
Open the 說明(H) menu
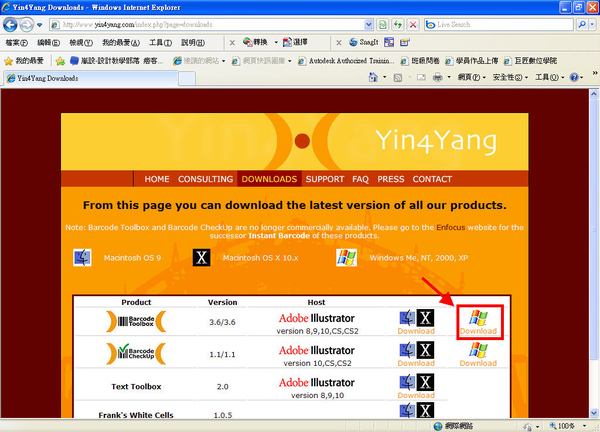(x=193, y=42)
